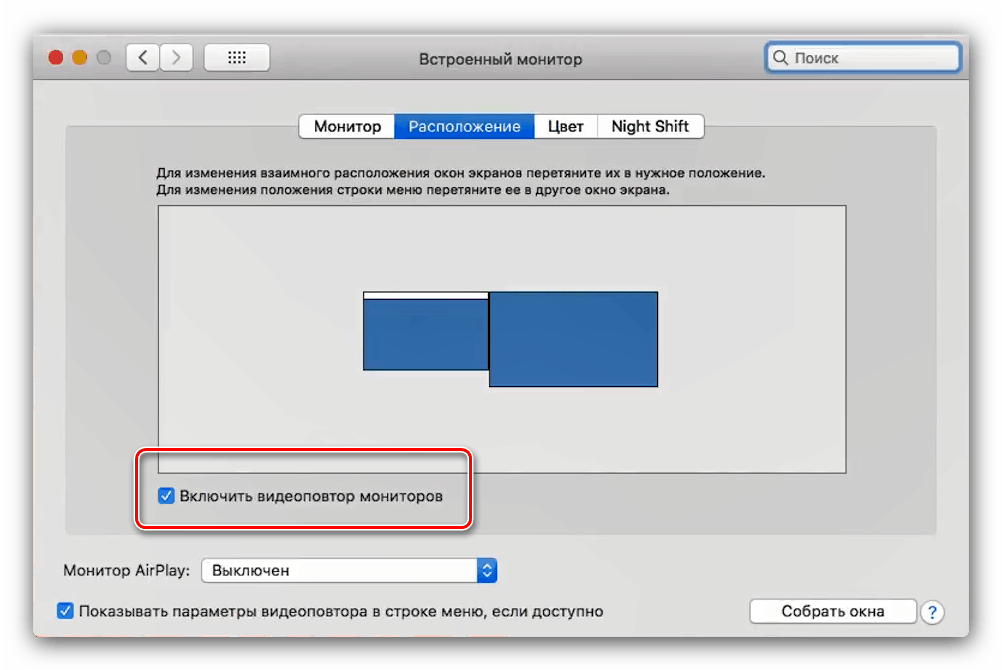Click the search magnifier icon

point(780,58)
